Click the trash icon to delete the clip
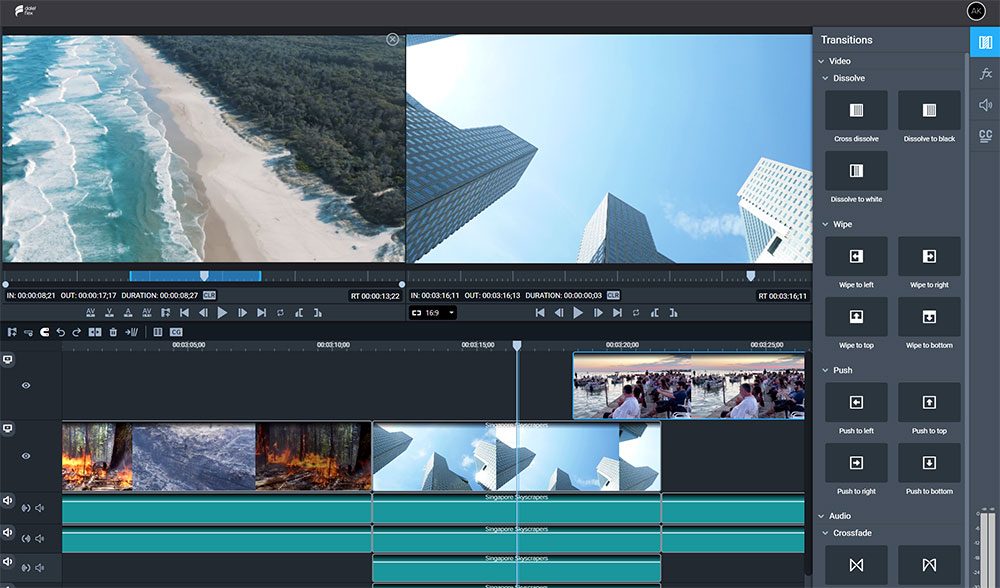The width and height of the screenshot is (1000, 588). 111,334
